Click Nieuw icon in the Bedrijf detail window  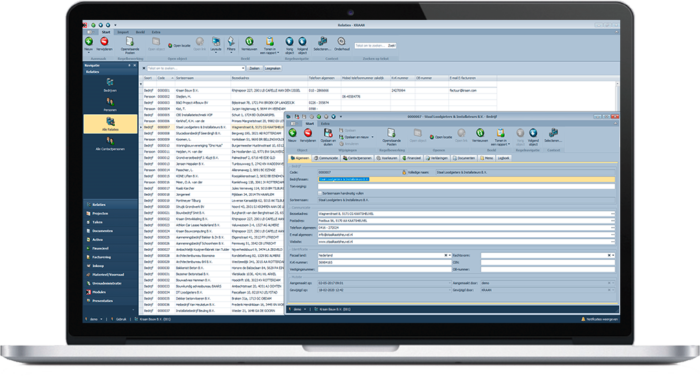pyautogui.click(x=292, y=133)
